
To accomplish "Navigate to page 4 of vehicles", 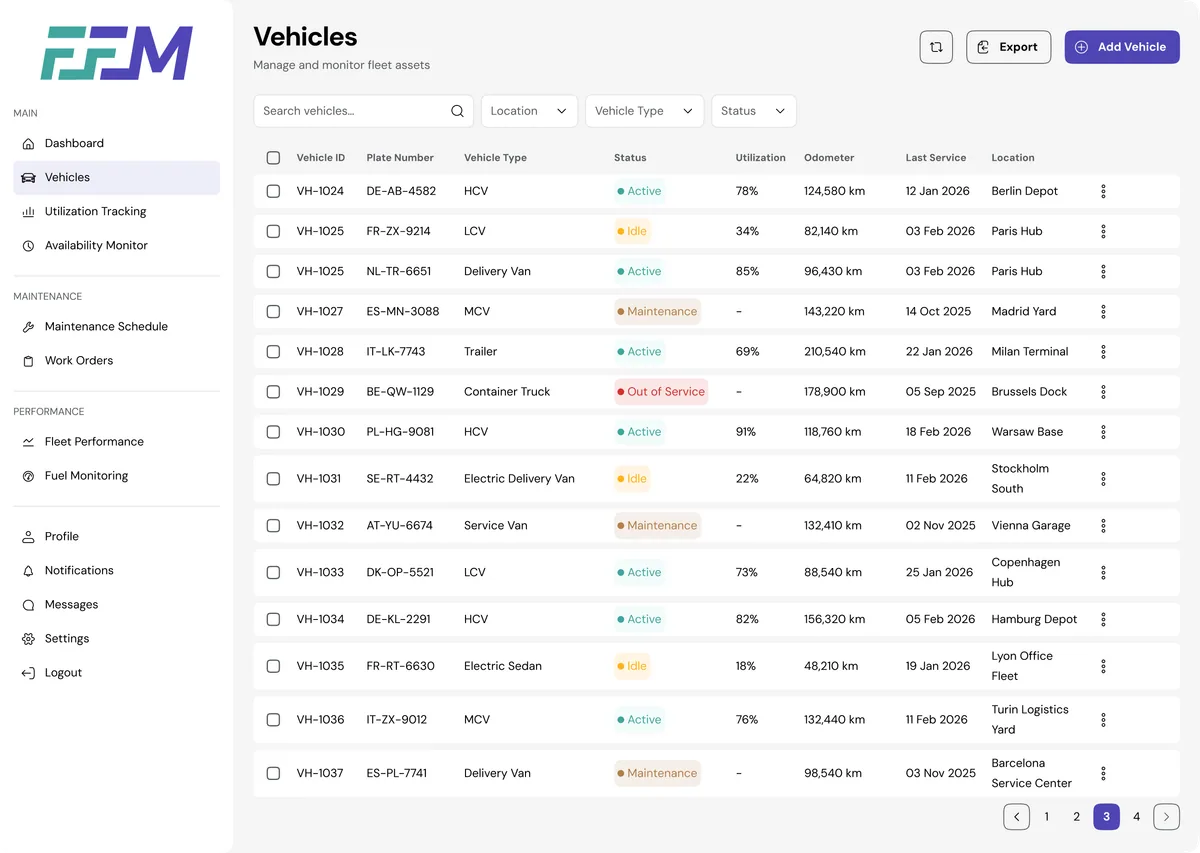I will [1136, 816].
